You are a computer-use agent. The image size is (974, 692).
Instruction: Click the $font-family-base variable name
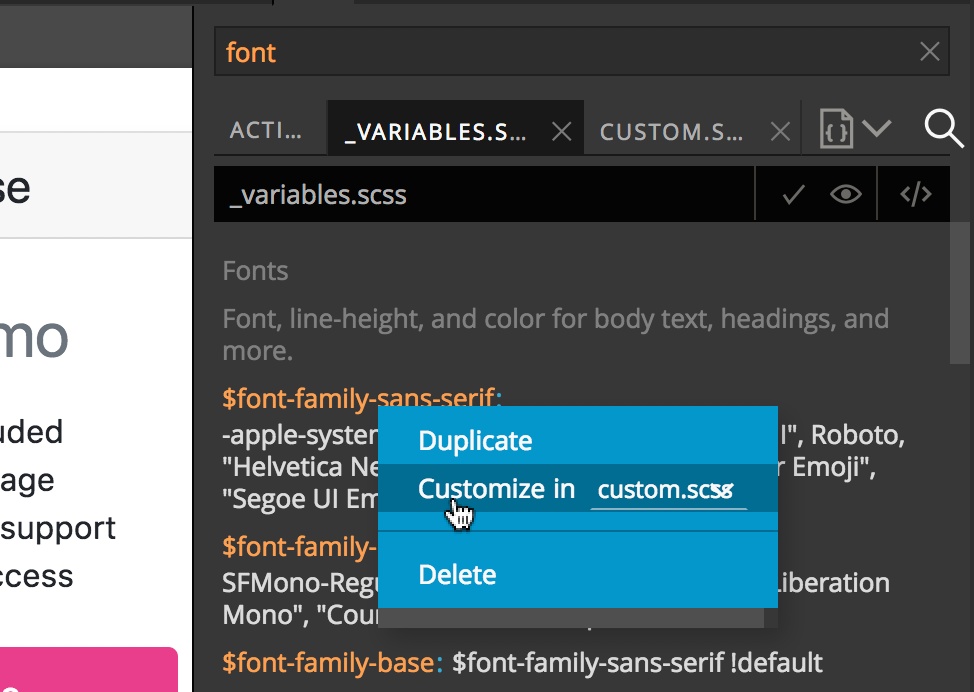pyautogui.click(x=328, y=663)
